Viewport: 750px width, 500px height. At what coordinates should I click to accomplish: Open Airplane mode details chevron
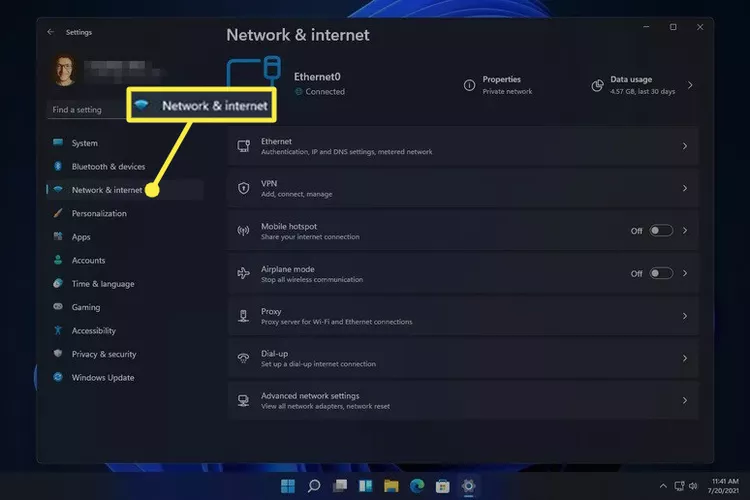[x=685, y=273]
